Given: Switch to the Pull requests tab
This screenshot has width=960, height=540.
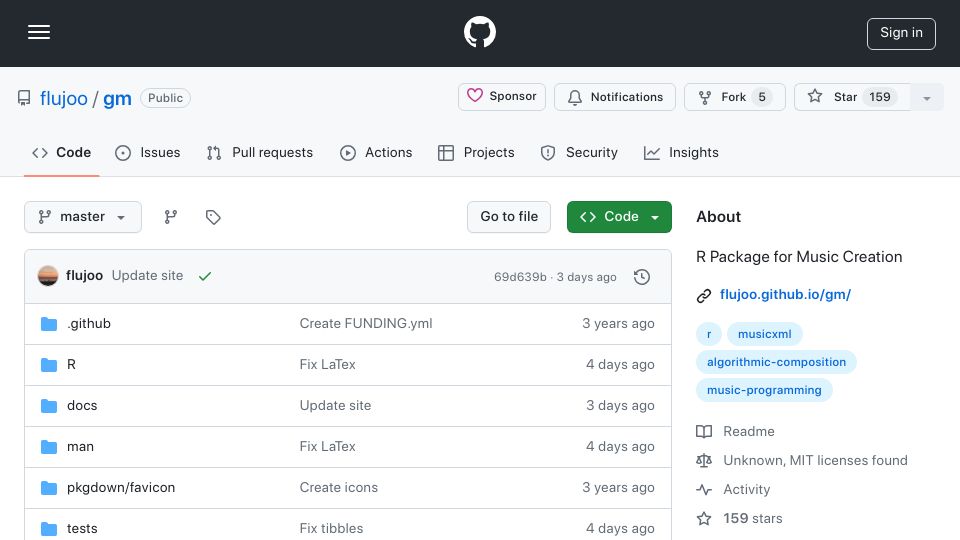Looking at the screenshot, I should (260, 152).
